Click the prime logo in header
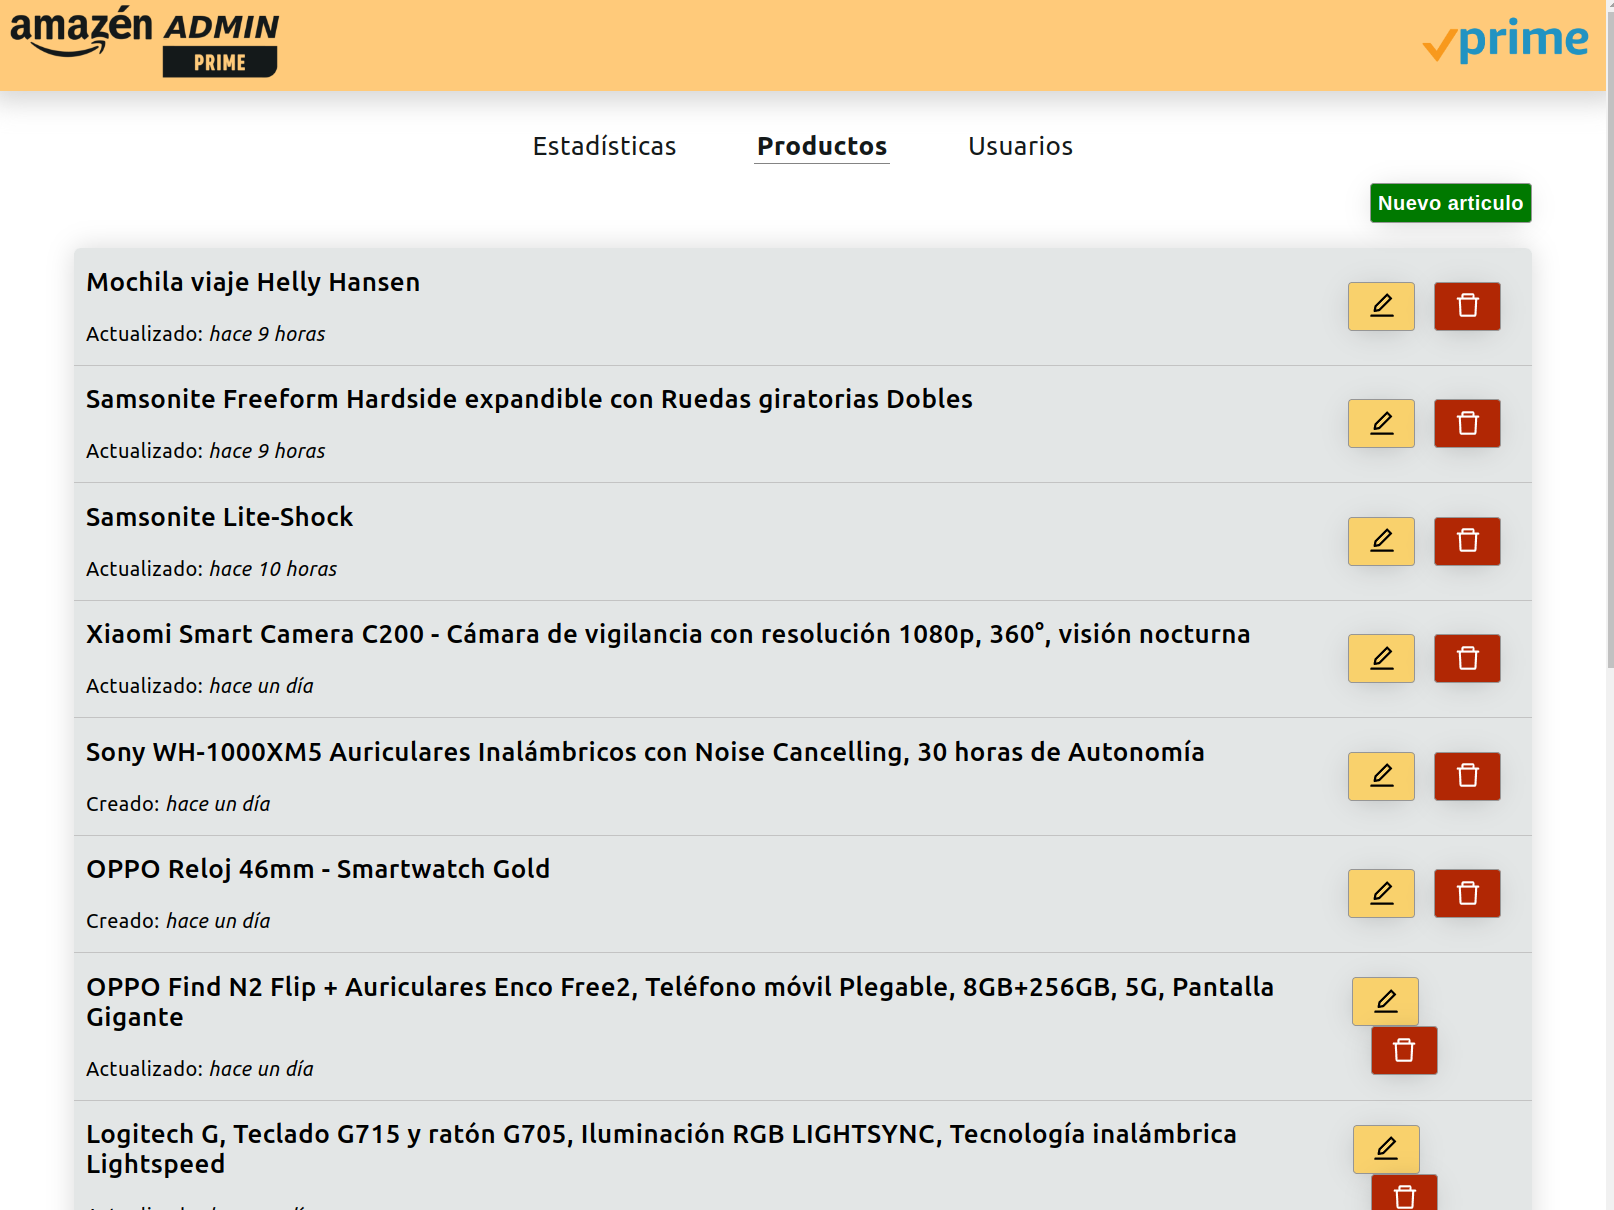This screenshot has height=1210, width=1614. (1506, 40)
